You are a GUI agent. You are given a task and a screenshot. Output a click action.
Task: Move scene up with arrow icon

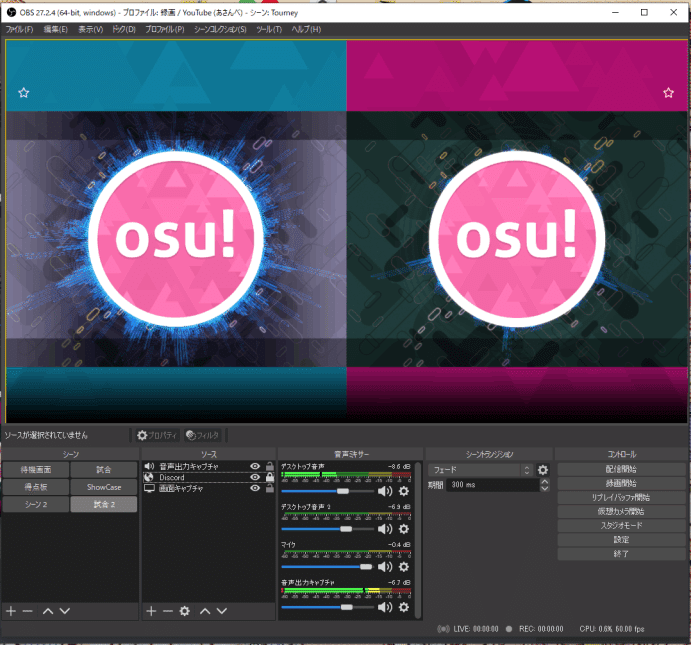click(48, 611)
